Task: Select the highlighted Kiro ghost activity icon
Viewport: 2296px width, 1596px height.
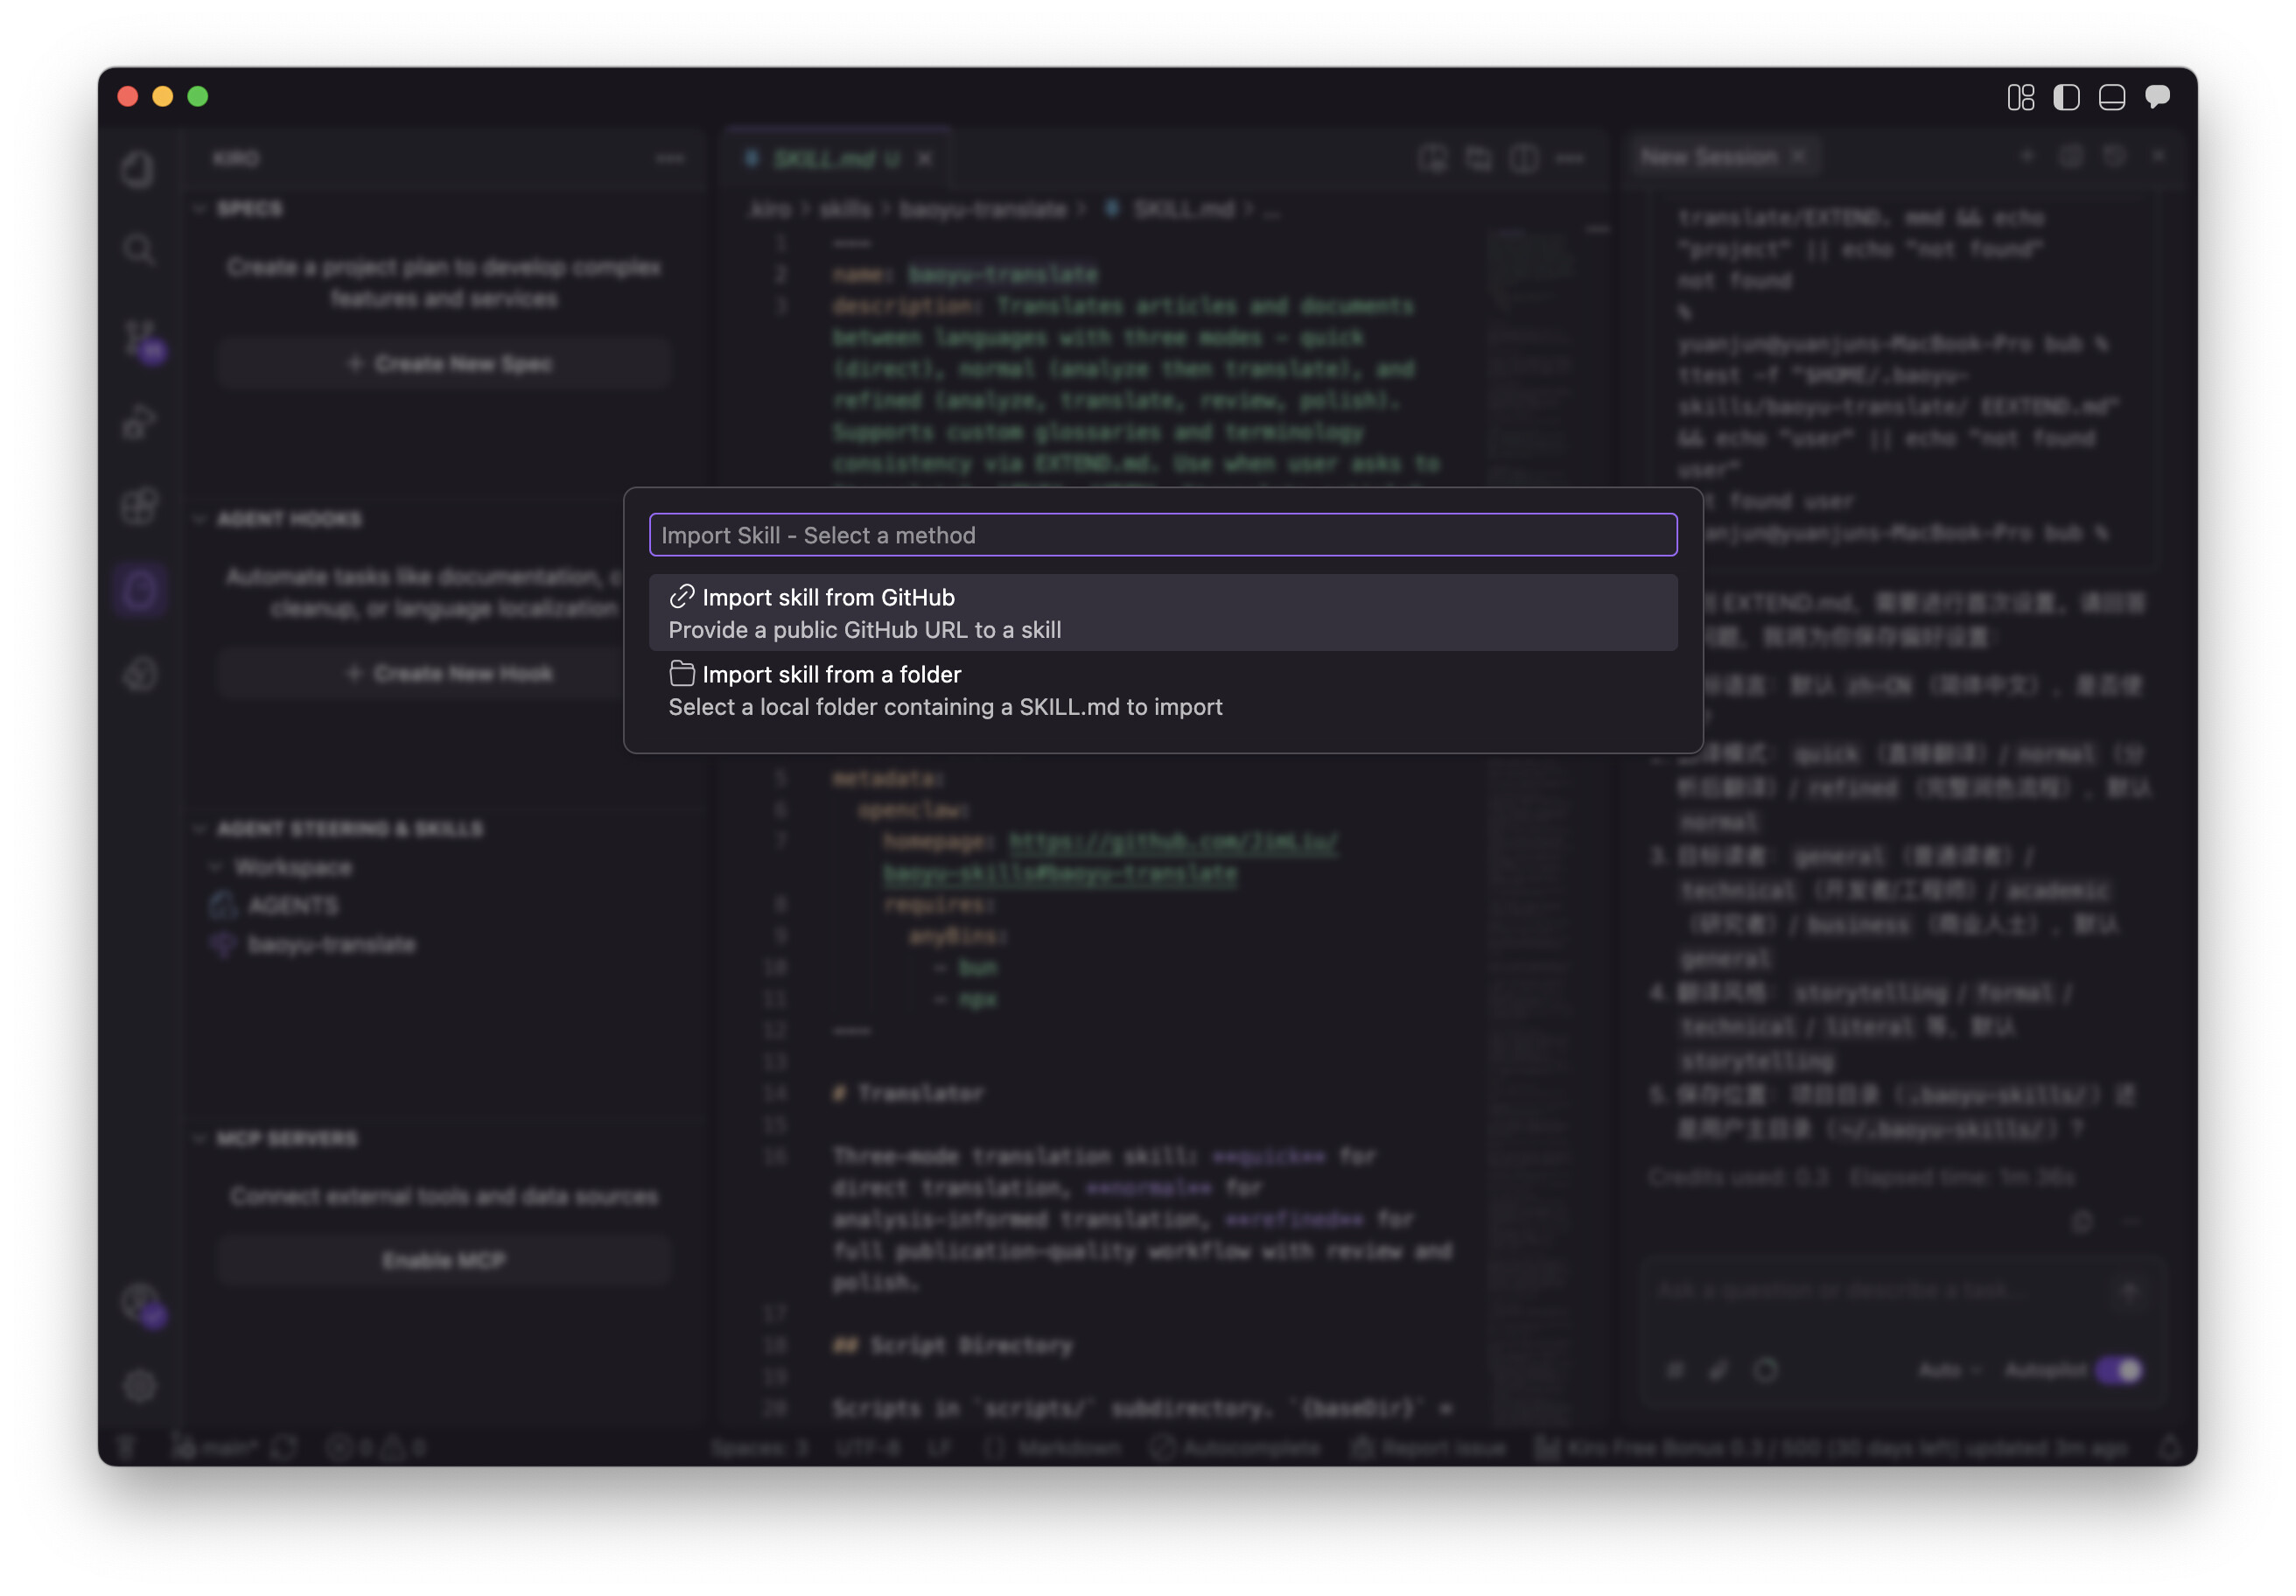Action: point(139,591)
